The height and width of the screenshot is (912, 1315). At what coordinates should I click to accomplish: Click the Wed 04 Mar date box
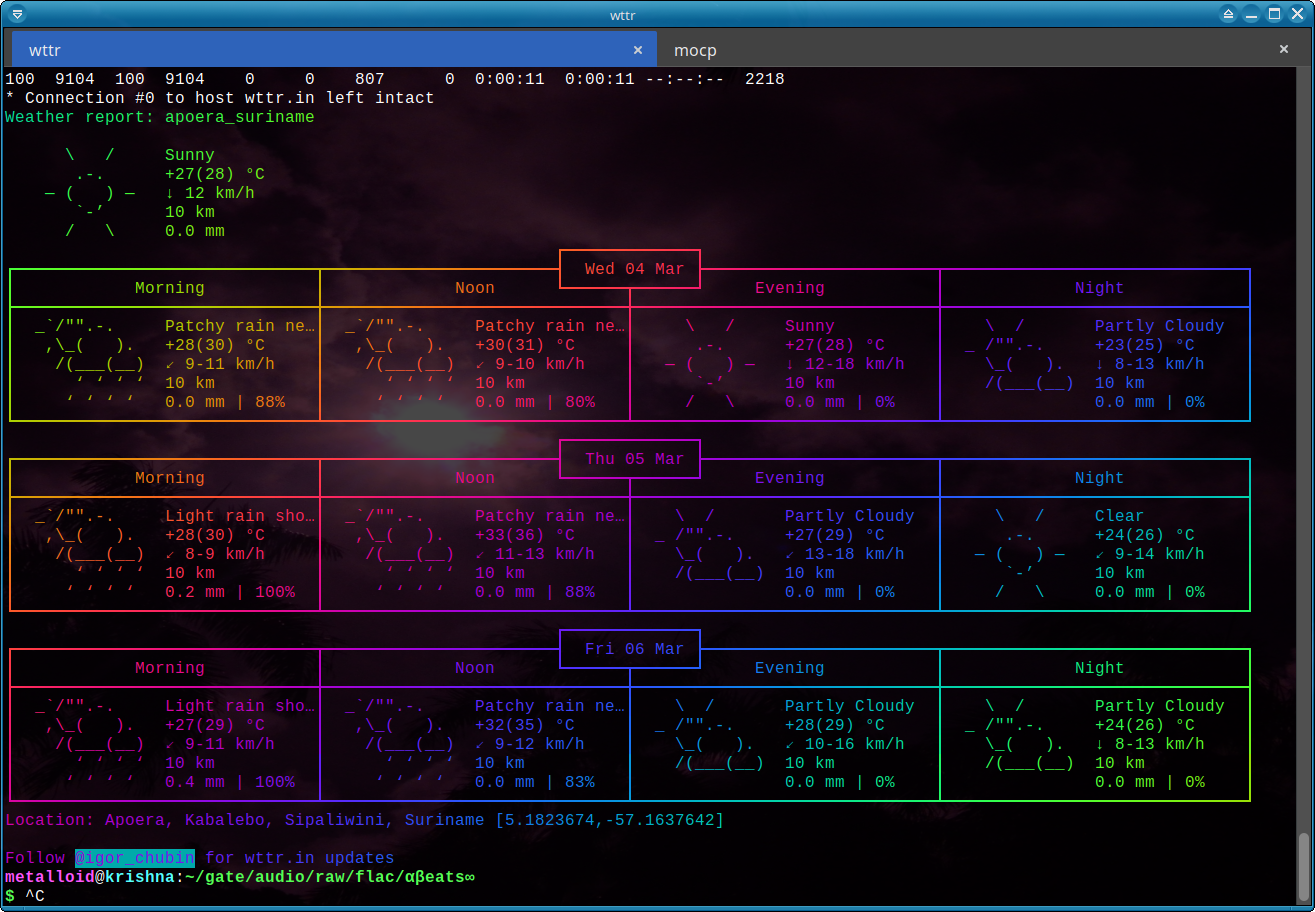tap(629, 269)
